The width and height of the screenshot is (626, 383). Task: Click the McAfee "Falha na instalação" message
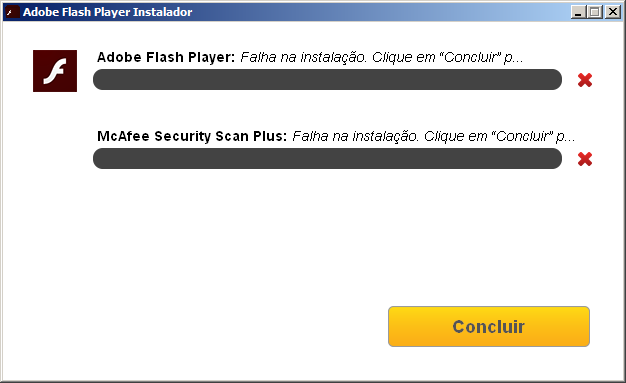pyautogui.click(x=434, y=137)
